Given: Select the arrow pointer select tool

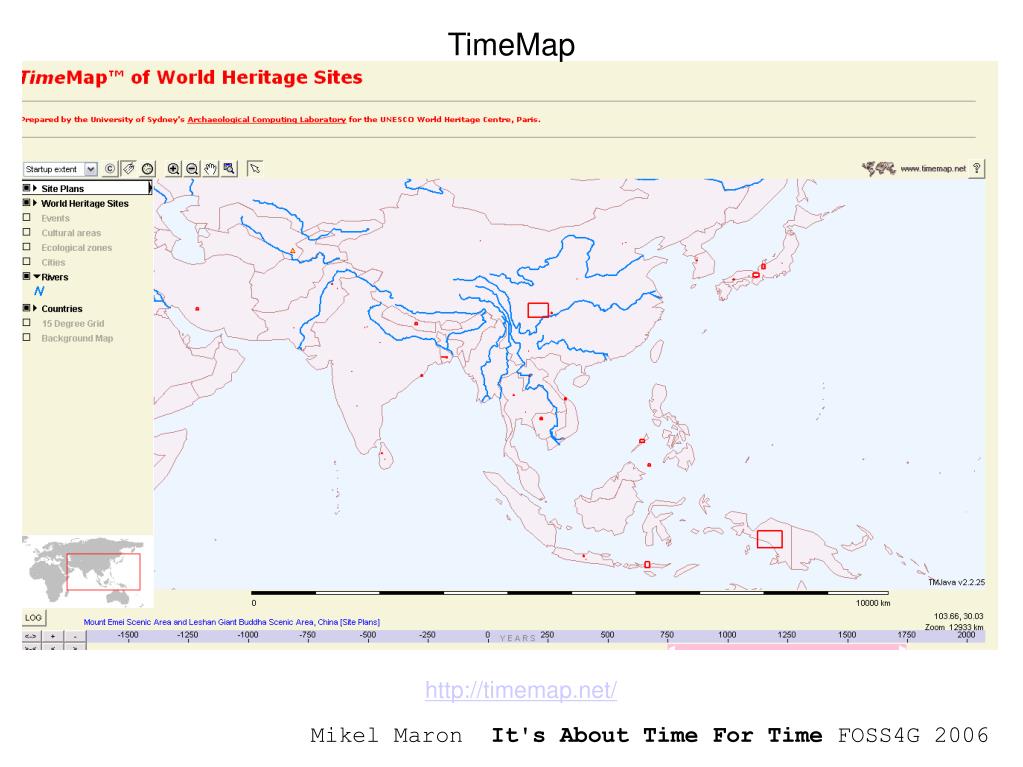Looking at the screenshot, I should 254,169.
